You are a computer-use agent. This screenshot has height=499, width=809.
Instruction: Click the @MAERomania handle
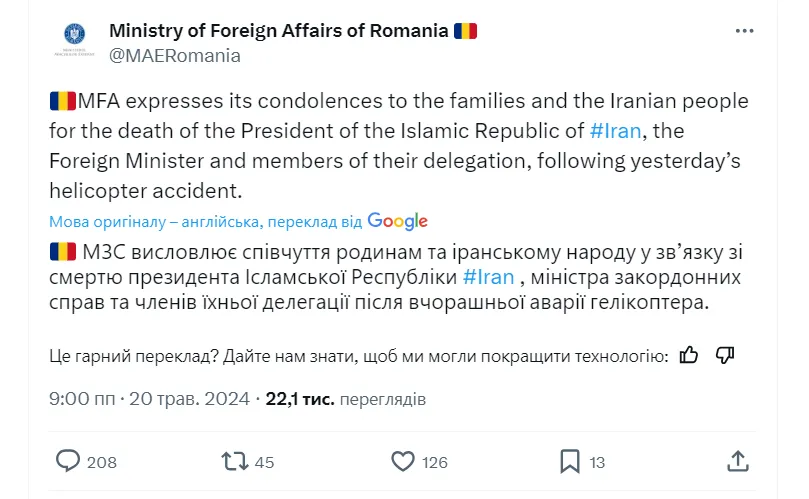[x=174, y=55]
